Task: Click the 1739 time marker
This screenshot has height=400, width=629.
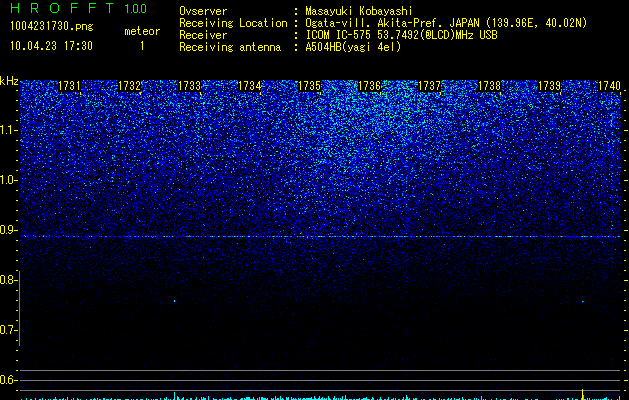Action: point(550,86)
